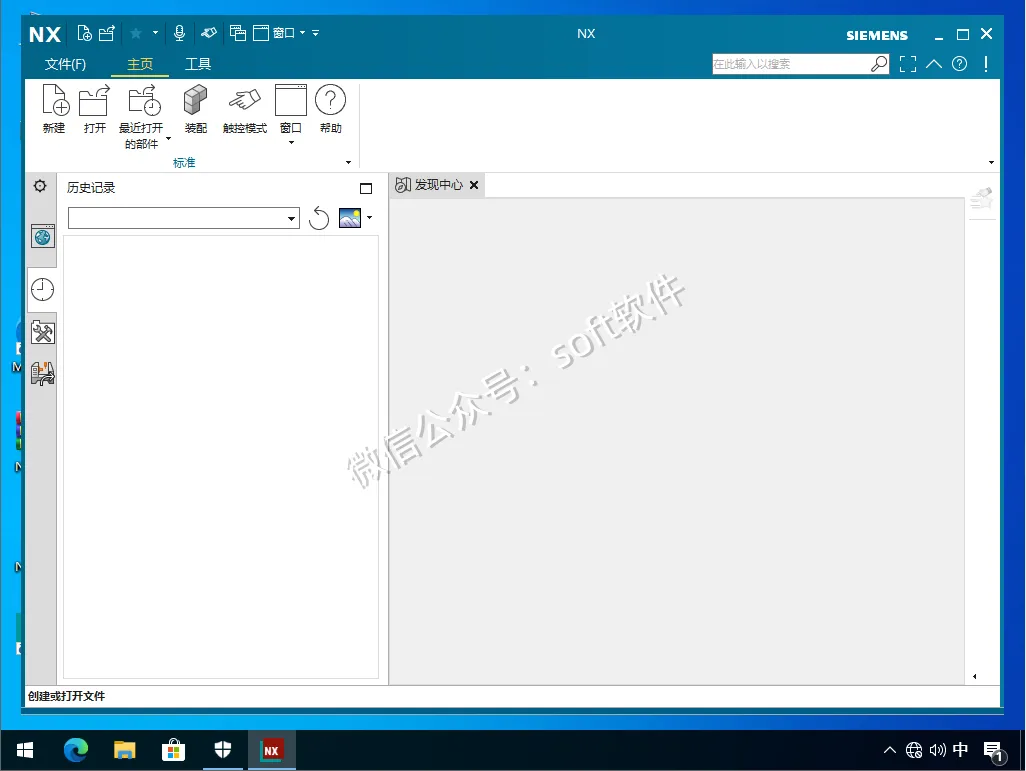Open Microsoft Store from taskbar

pyautogui.click(x=173, y=750)
